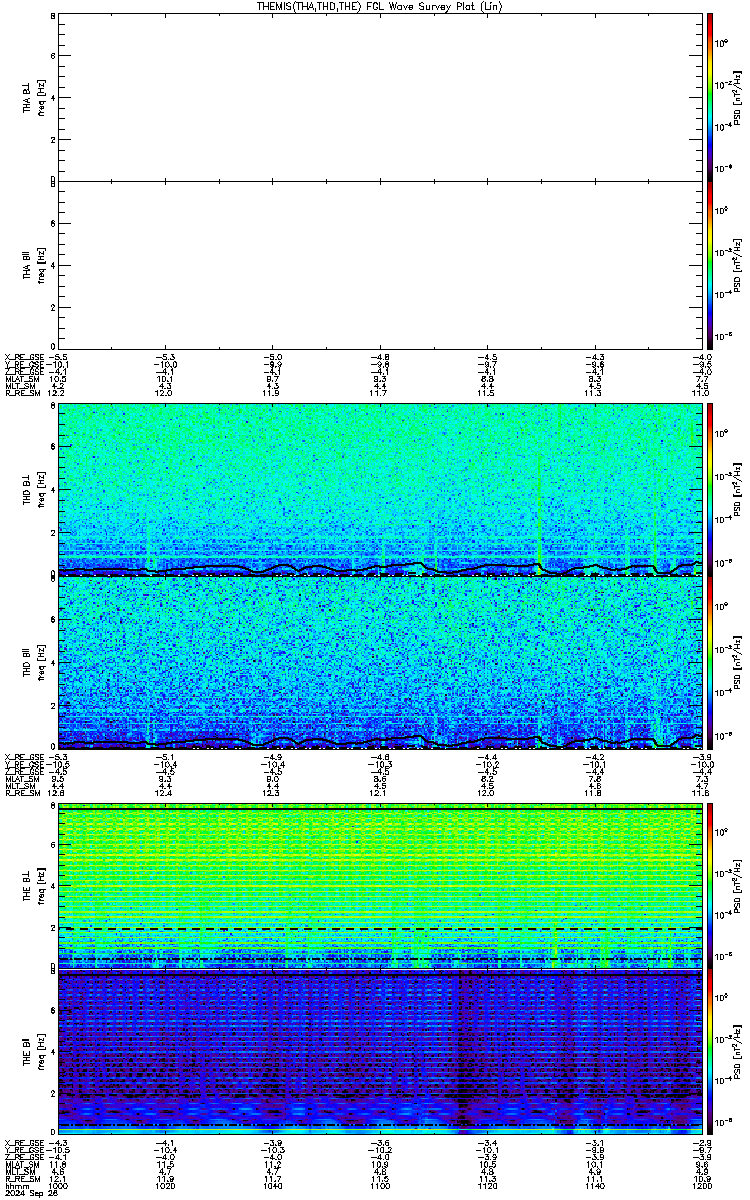Image resolution: width=750 pixels, height=1200 pixels.
Task: Click the PSD color bar beside THE B-parallel panel
Action: [710, 1053]
